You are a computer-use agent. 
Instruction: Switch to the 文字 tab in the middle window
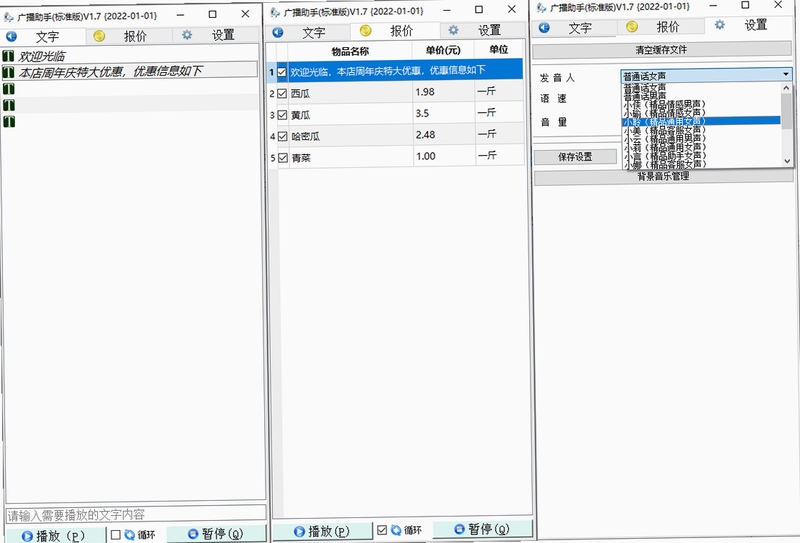tap(308, 33)
